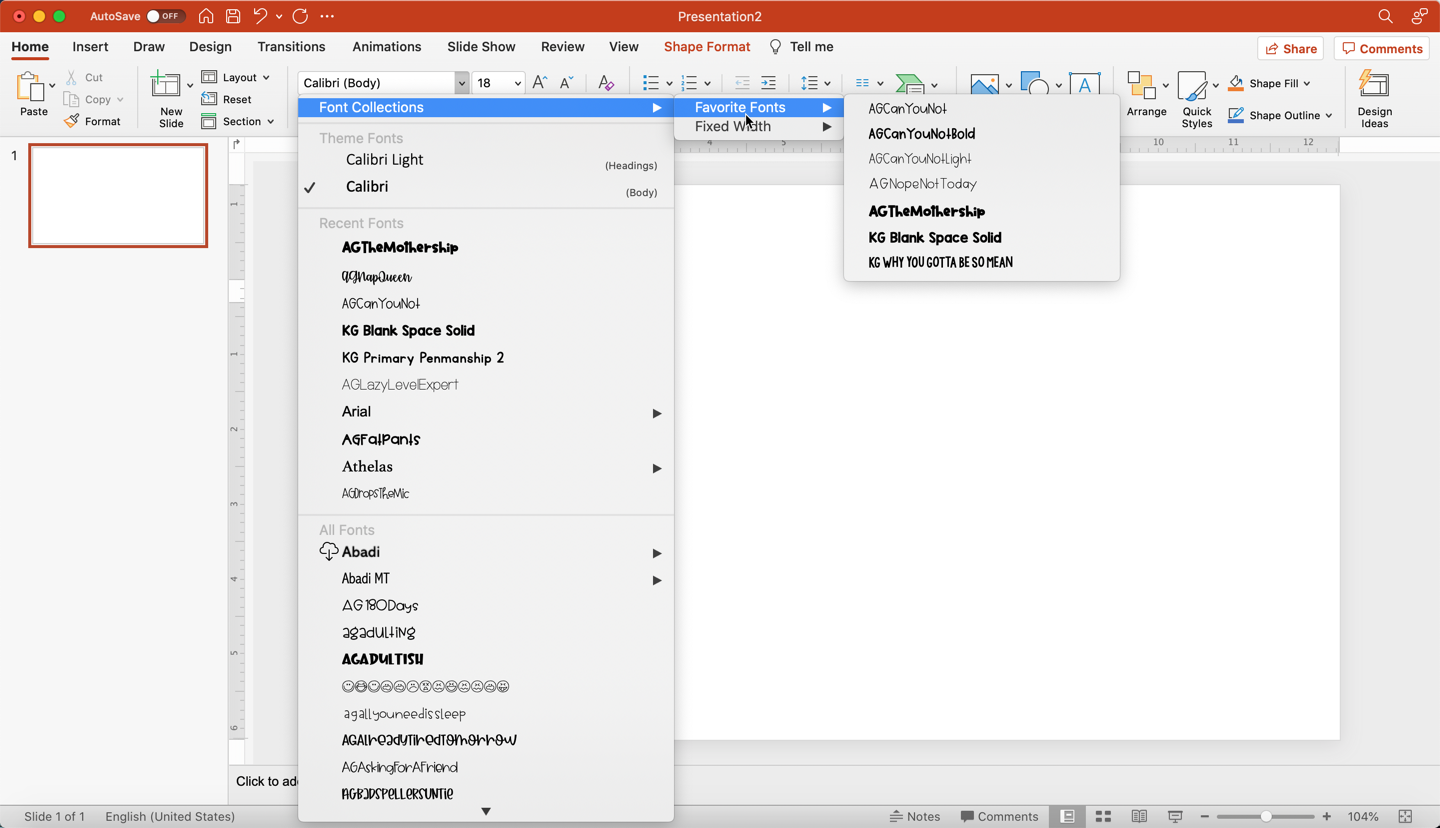Switch to Slide Sorter view icon
The width and height of the screenshot is (1440, 828).
(x=1103, y=817)
